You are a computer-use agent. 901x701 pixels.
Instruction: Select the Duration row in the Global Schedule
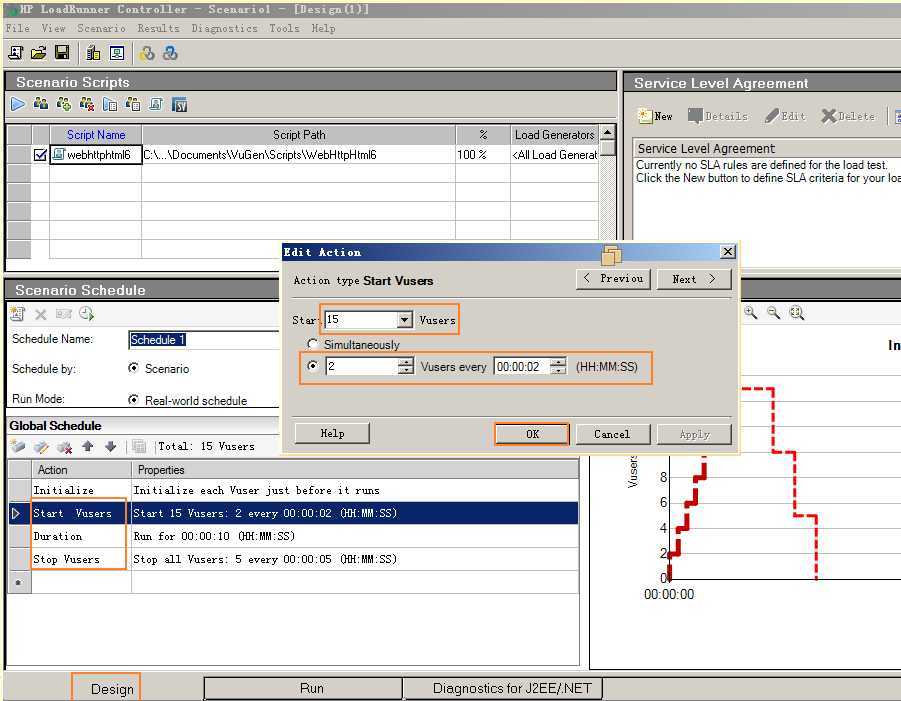click(293, 536)
